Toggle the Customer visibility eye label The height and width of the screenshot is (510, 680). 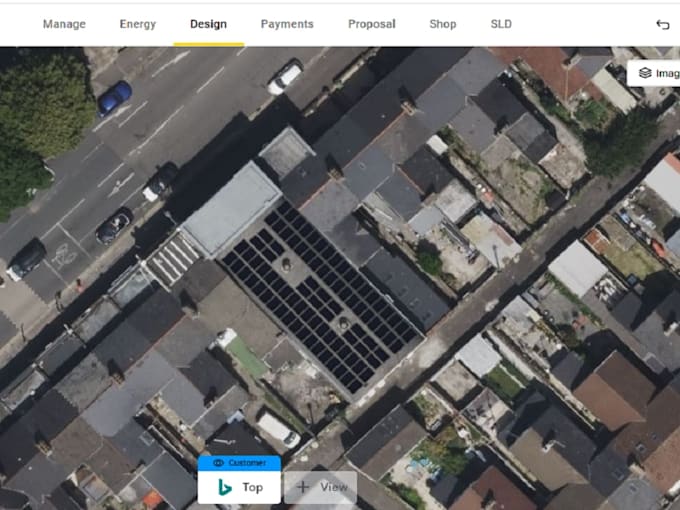point(239,463)
